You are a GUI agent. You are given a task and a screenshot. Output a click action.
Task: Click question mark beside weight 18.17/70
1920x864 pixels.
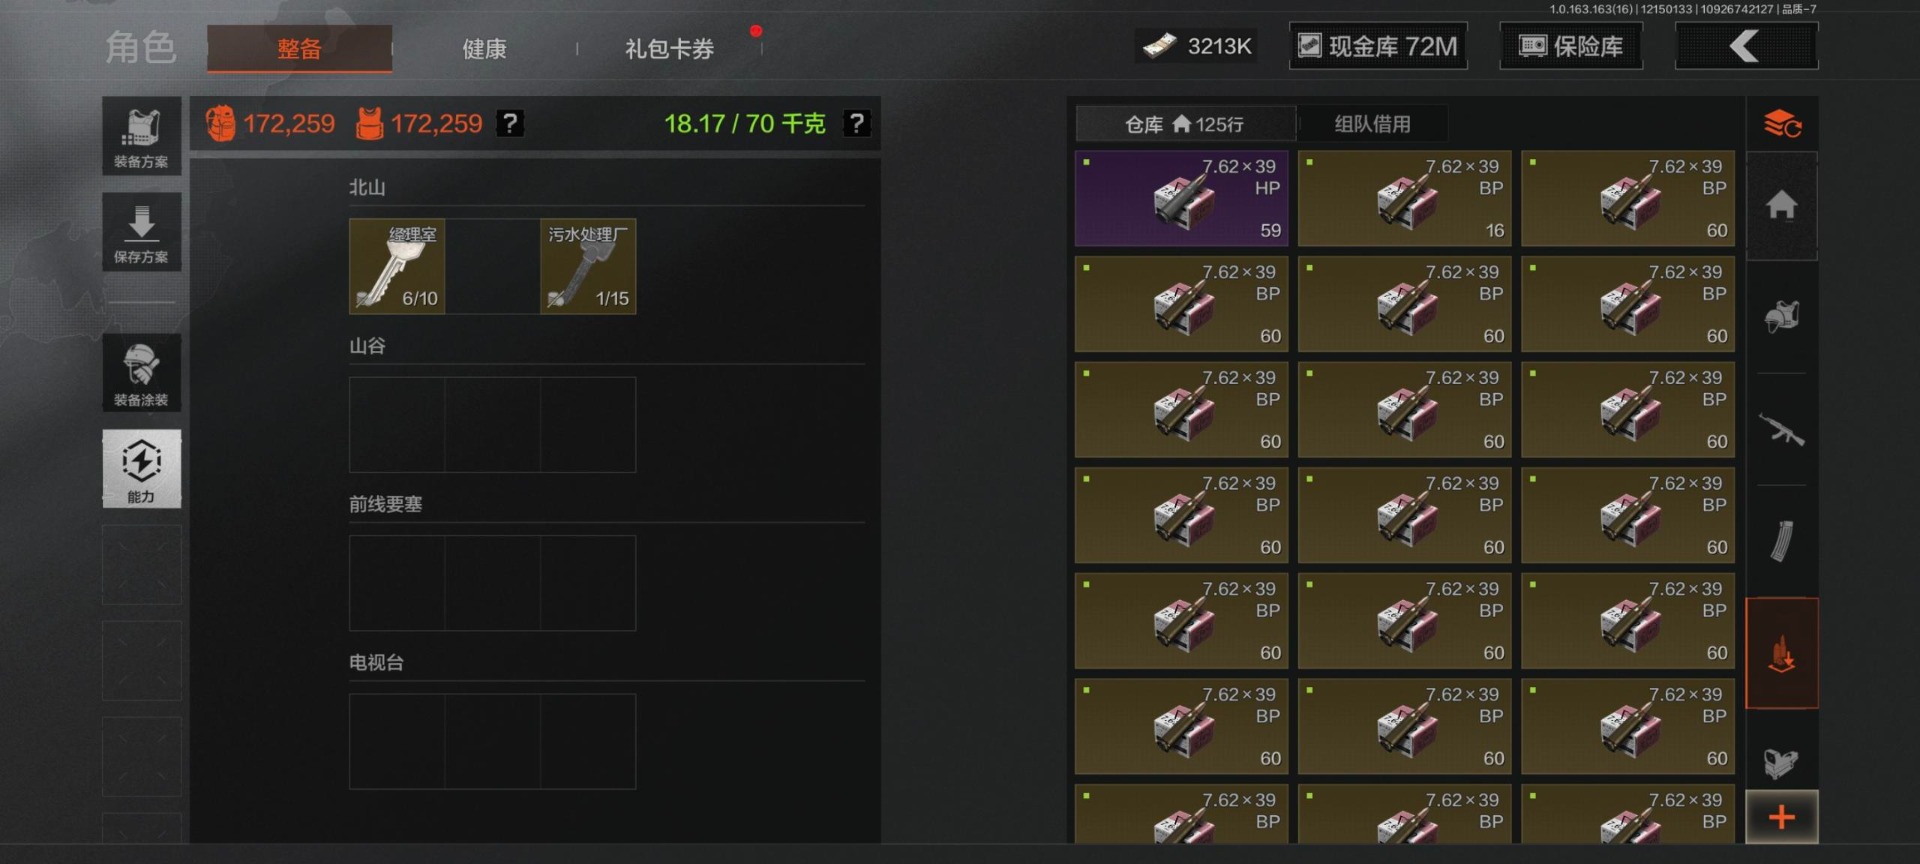(856, 123)
